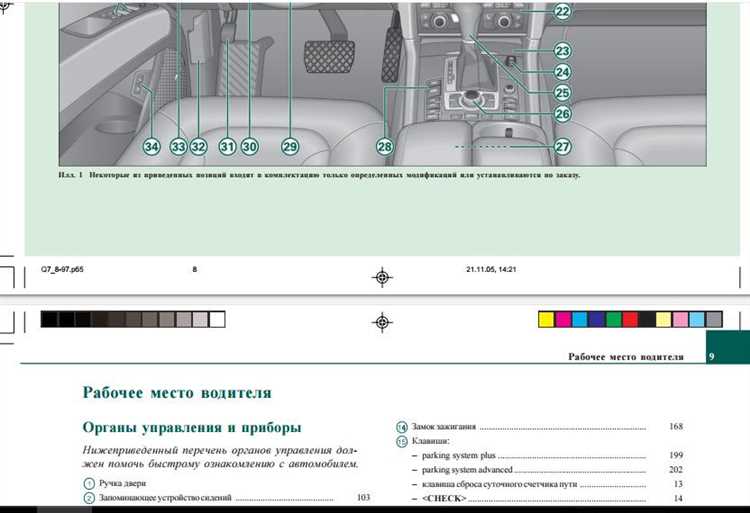Click the circled number 34 callout
The width and height of the screenshot is (750, 513).
pos(151,147)
